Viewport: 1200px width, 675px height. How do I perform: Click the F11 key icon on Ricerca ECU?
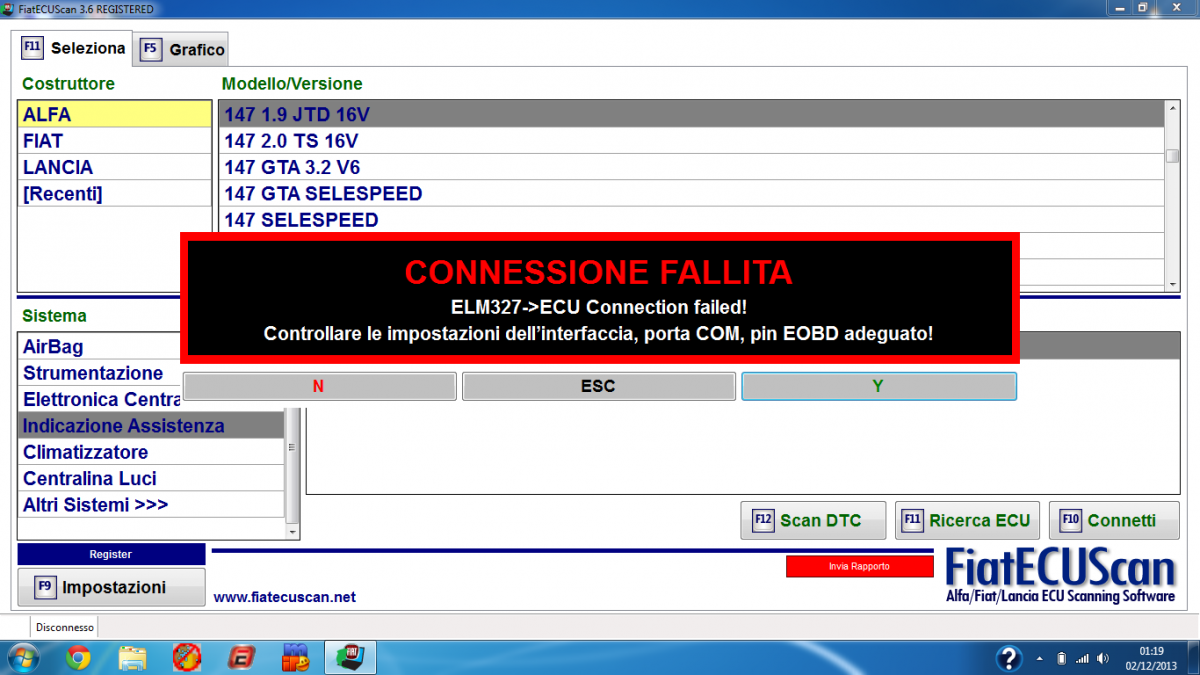click(912, 520)
